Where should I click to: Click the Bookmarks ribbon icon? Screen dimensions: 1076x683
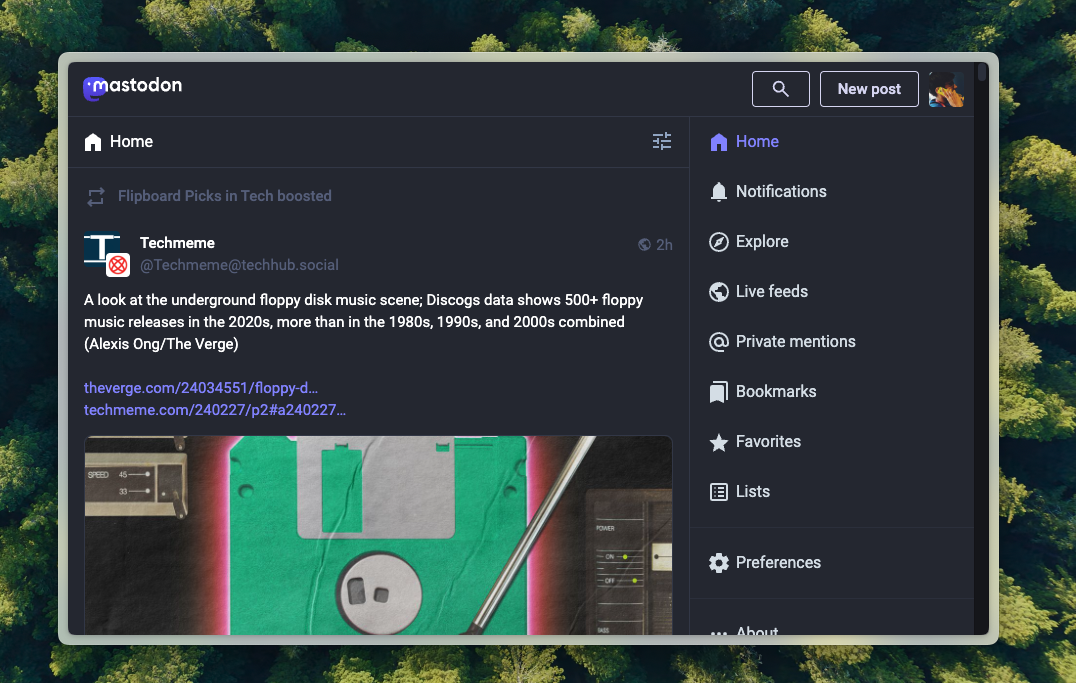coord(718,392)
